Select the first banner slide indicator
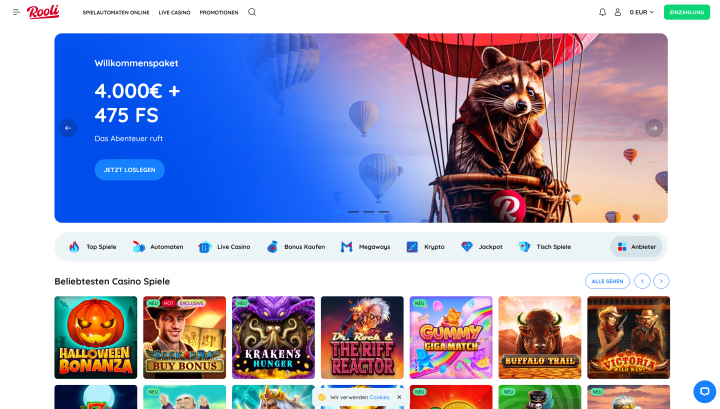 [338, 212]
